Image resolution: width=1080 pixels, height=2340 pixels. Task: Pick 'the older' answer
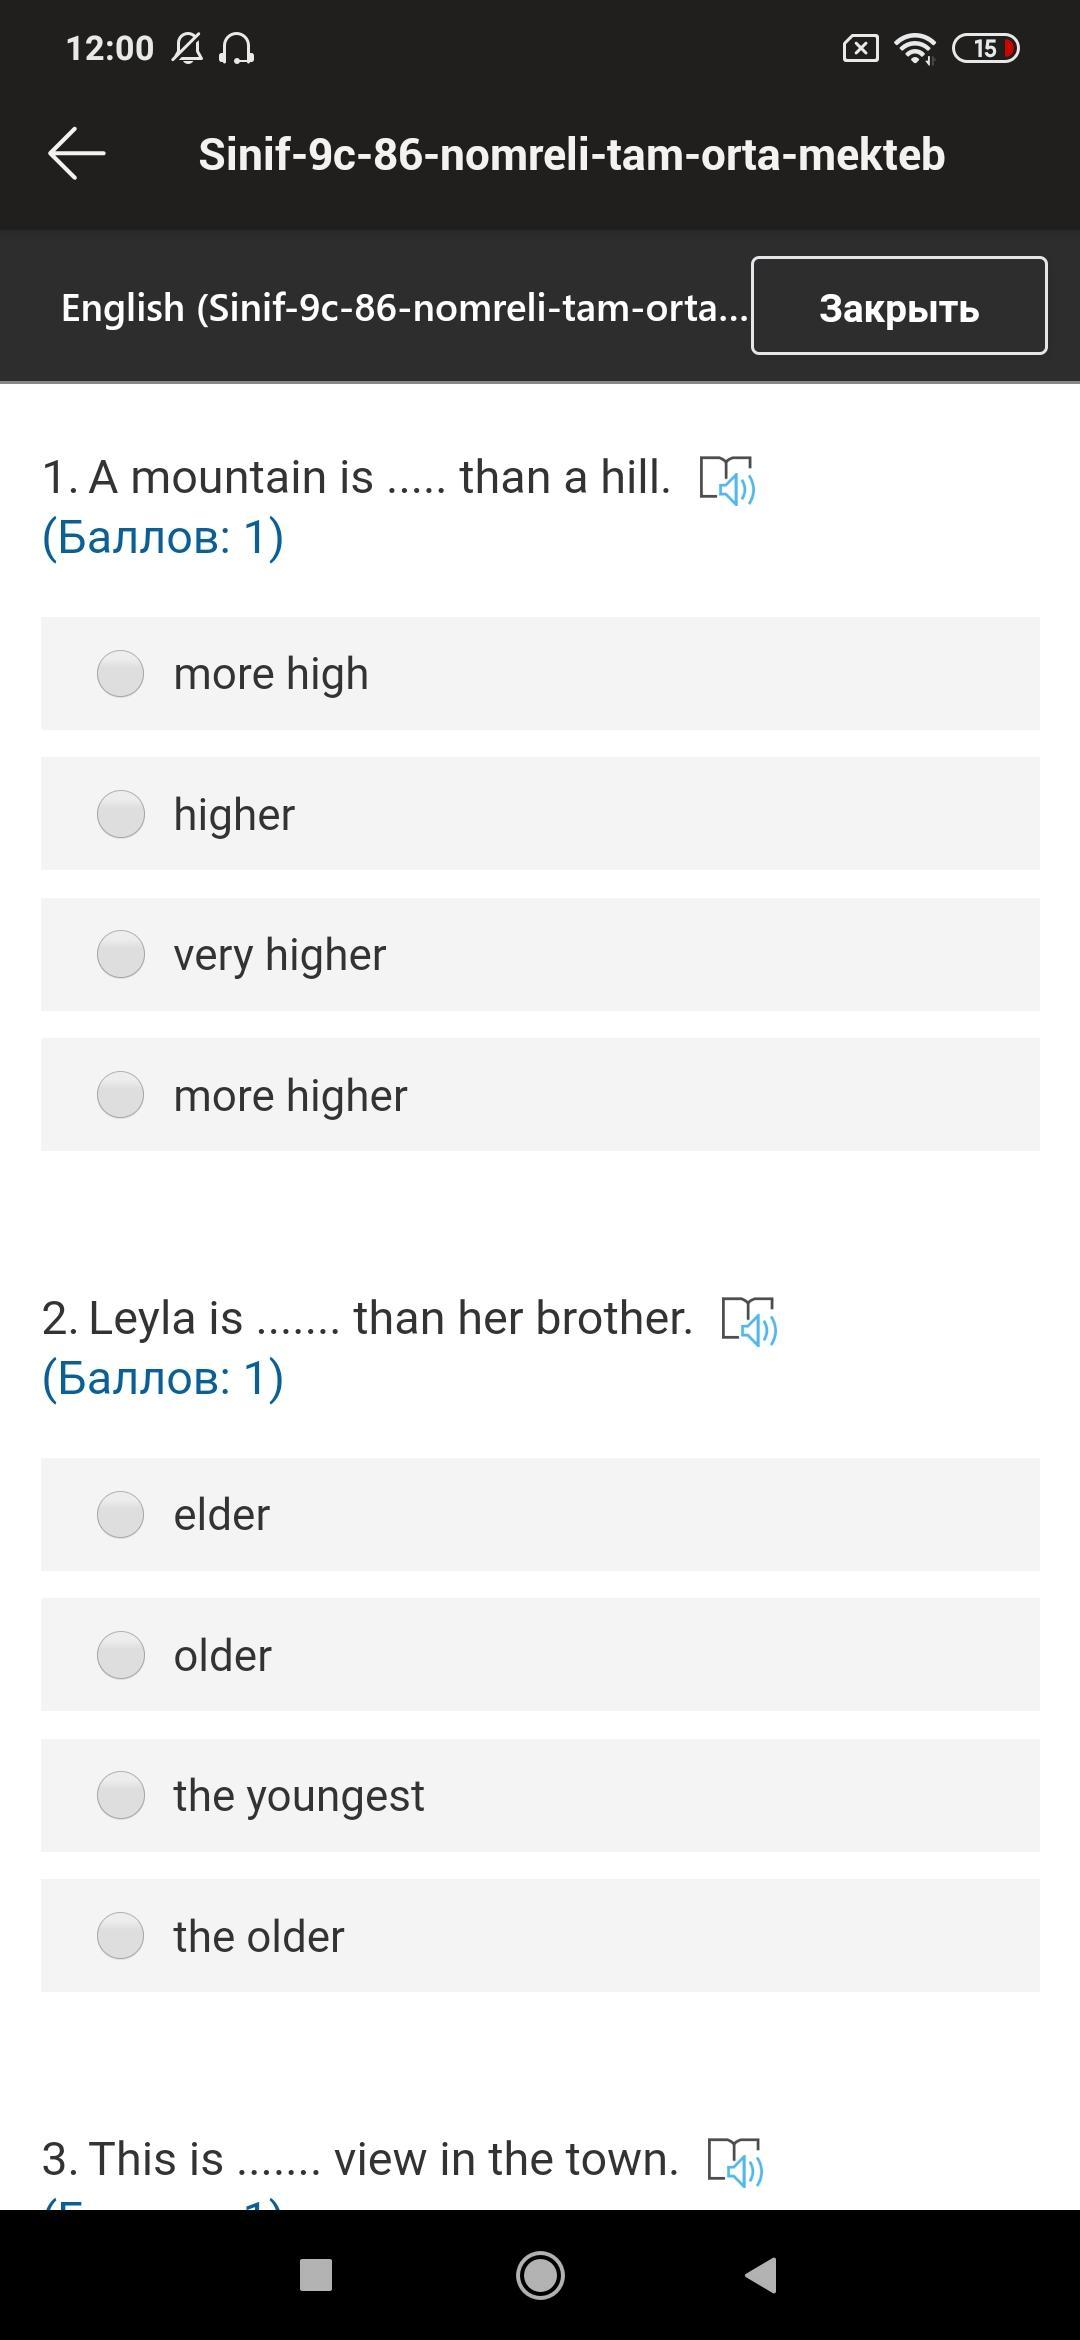click(x=121, y=1936)
